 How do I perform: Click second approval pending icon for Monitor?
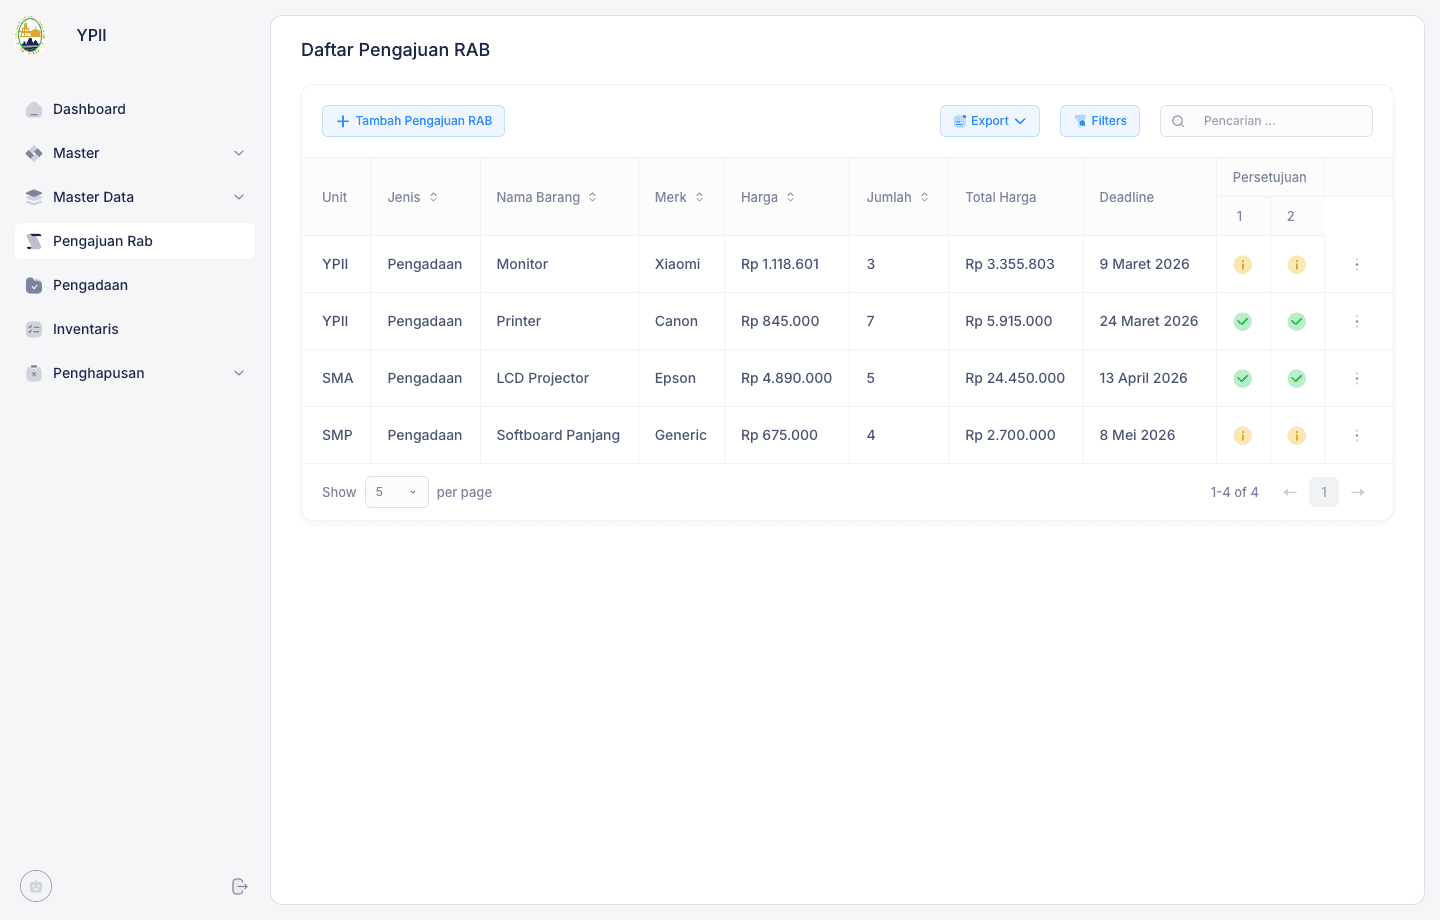pos(1297,264)
